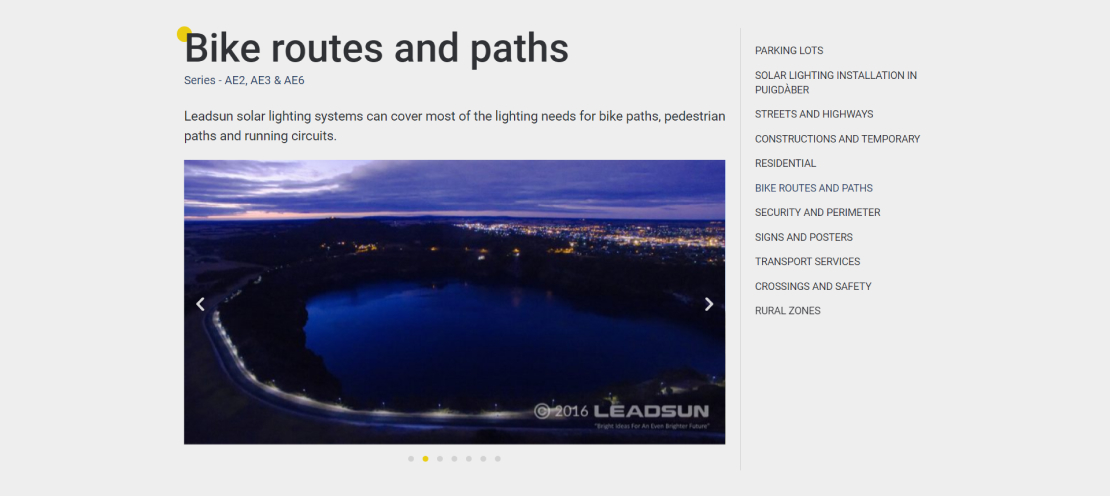Select Rural Zones in sidebar

tap(787, 311)
